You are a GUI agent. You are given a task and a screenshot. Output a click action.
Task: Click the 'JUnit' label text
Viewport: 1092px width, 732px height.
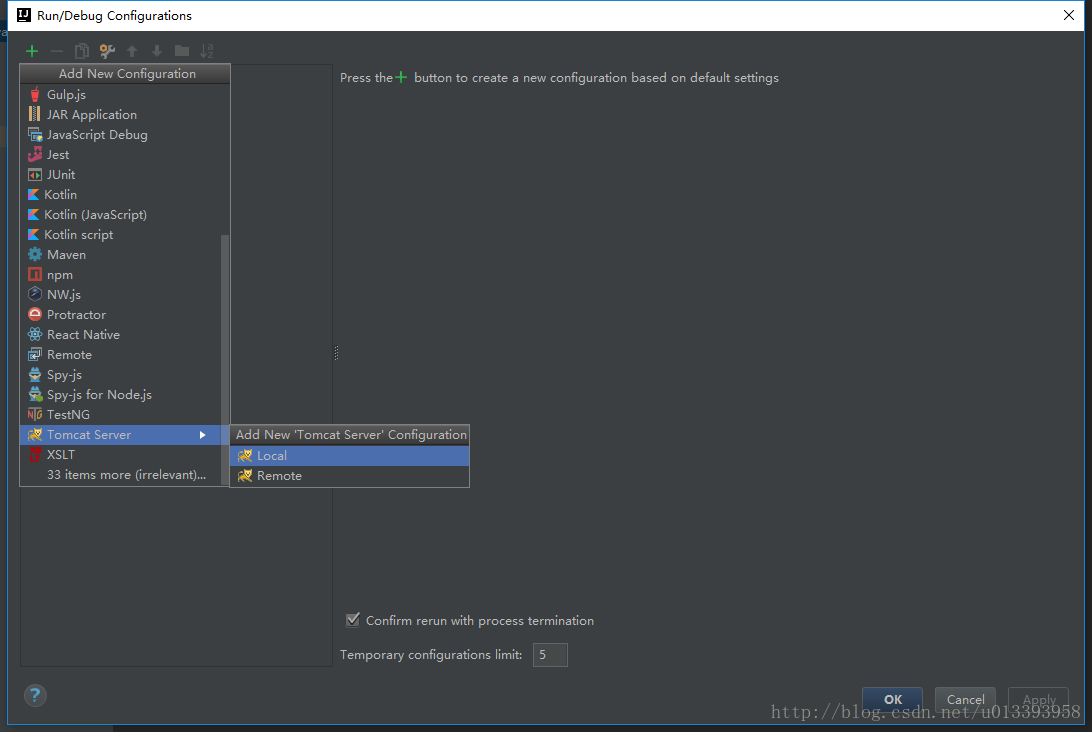(61, 175)
